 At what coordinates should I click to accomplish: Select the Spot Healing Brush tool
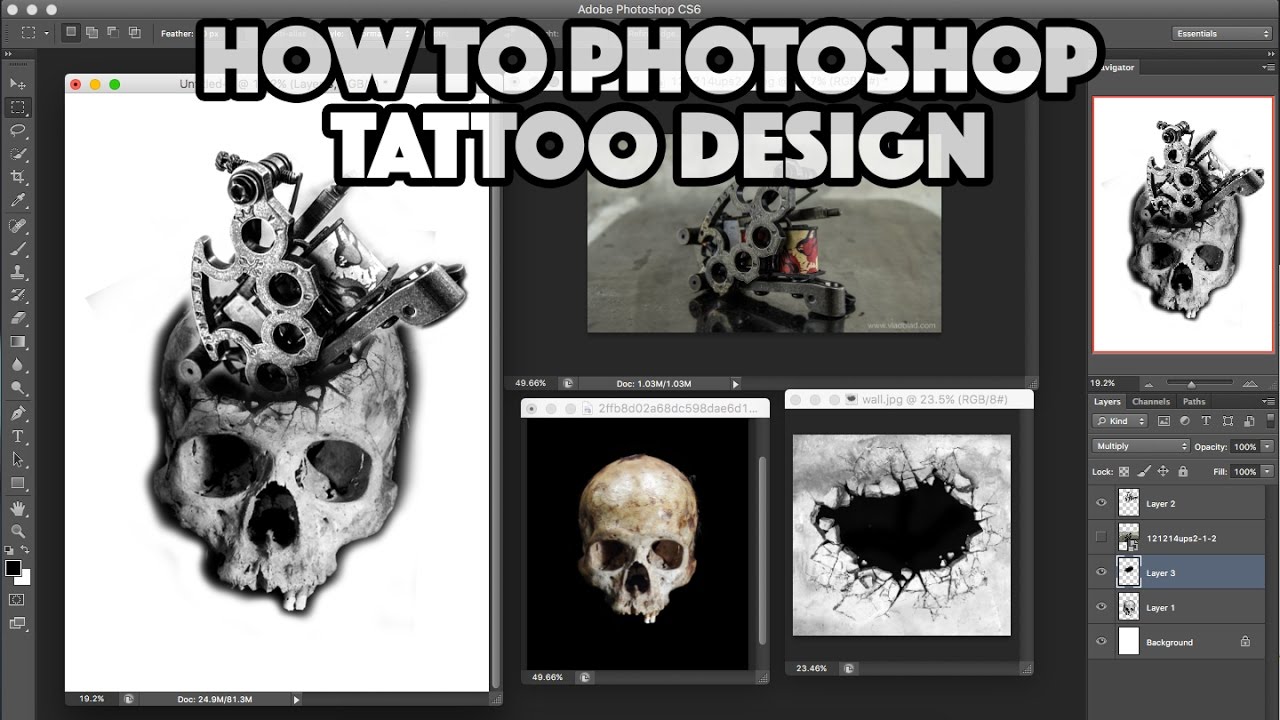(17, 225)
